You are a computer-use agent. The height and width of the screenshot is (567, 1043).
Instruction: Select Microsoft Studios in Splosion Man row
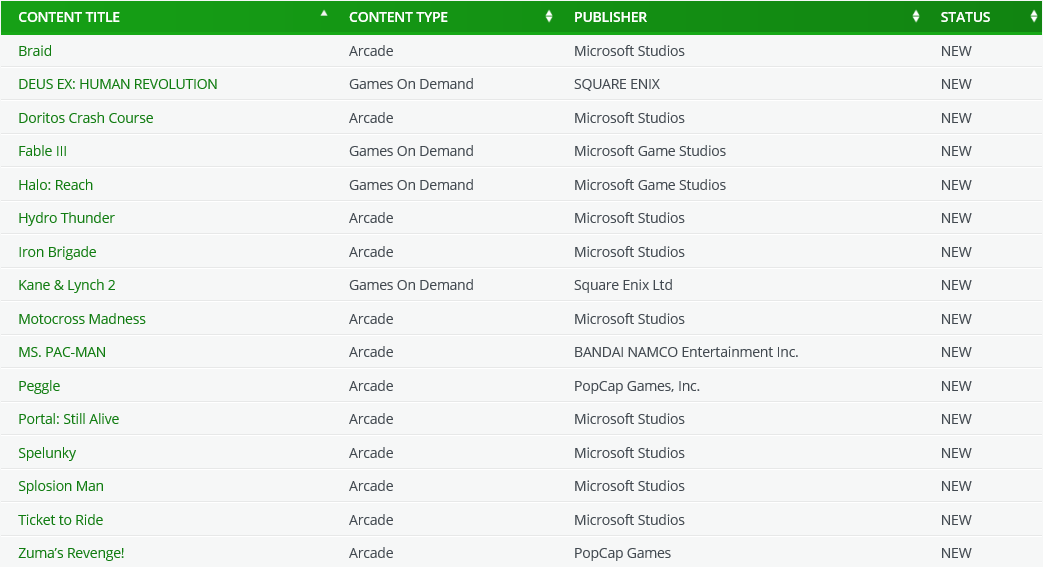pyautogui.click(x=629, y=486)
